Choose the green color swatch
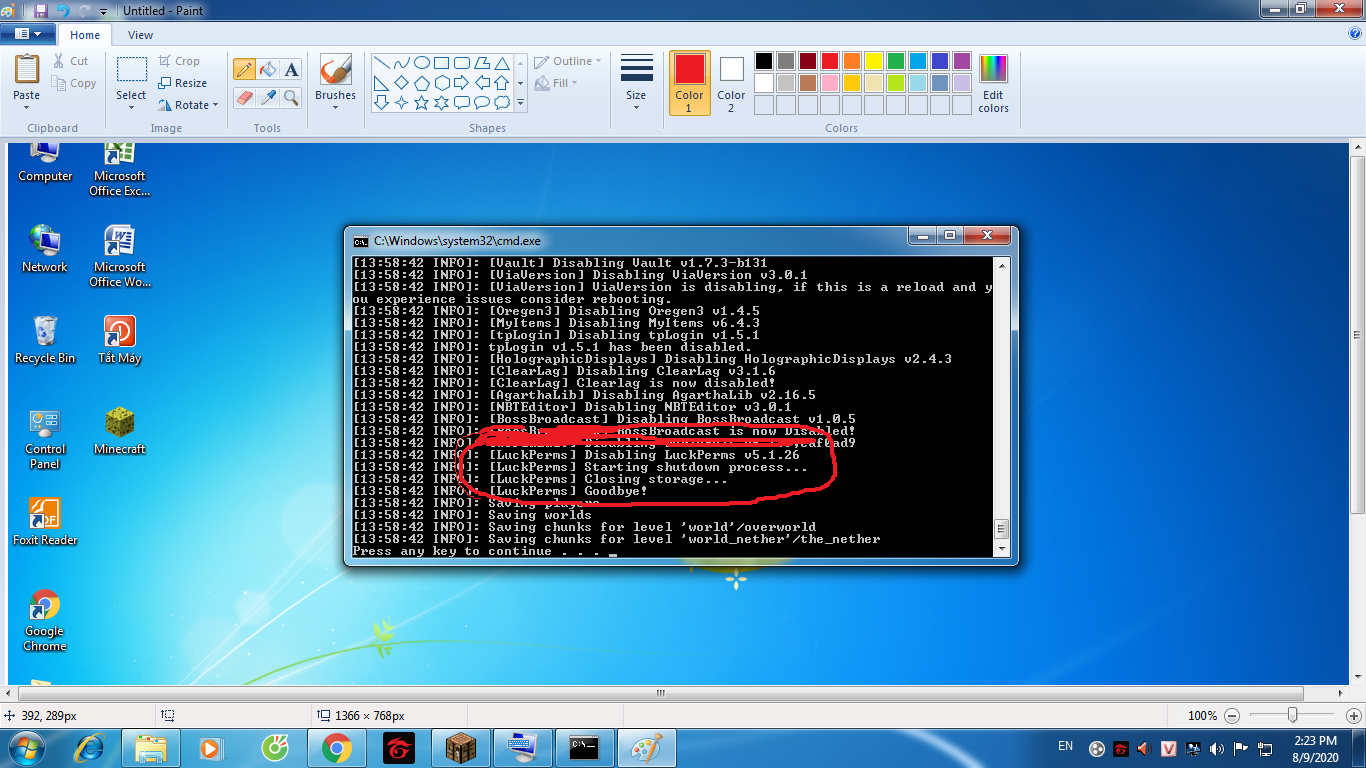1366x768 pixels. pos(896,61)
